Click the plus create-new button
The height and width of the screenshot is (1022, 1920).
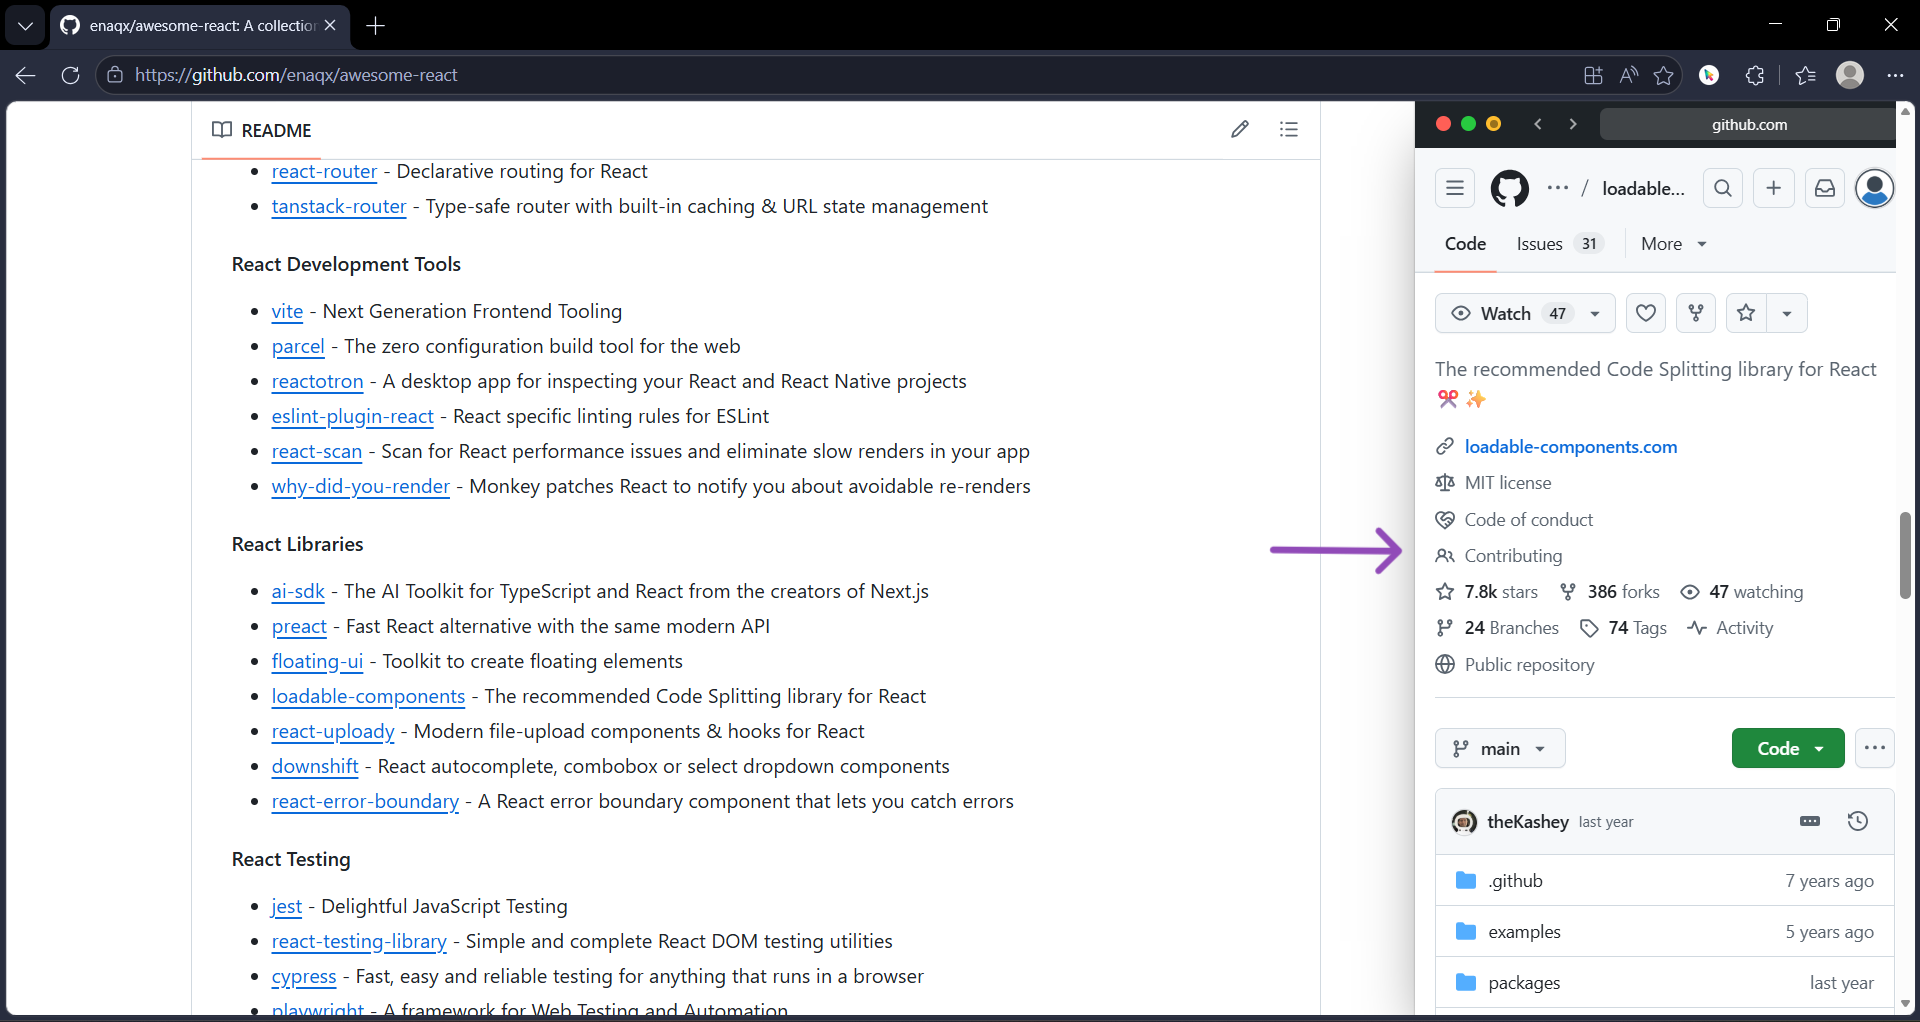pos(1774,188)
